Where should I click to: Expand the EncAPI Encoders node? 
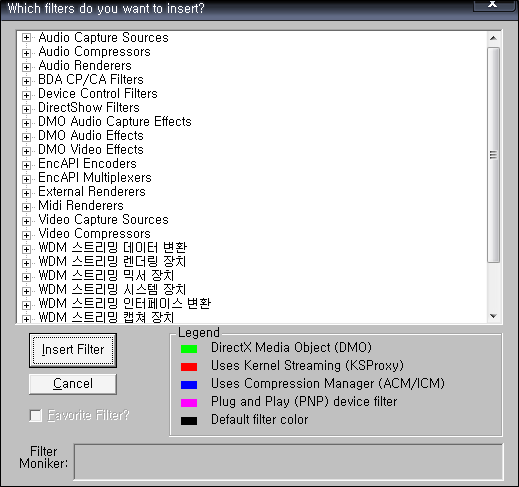click(x=26, y=165)
